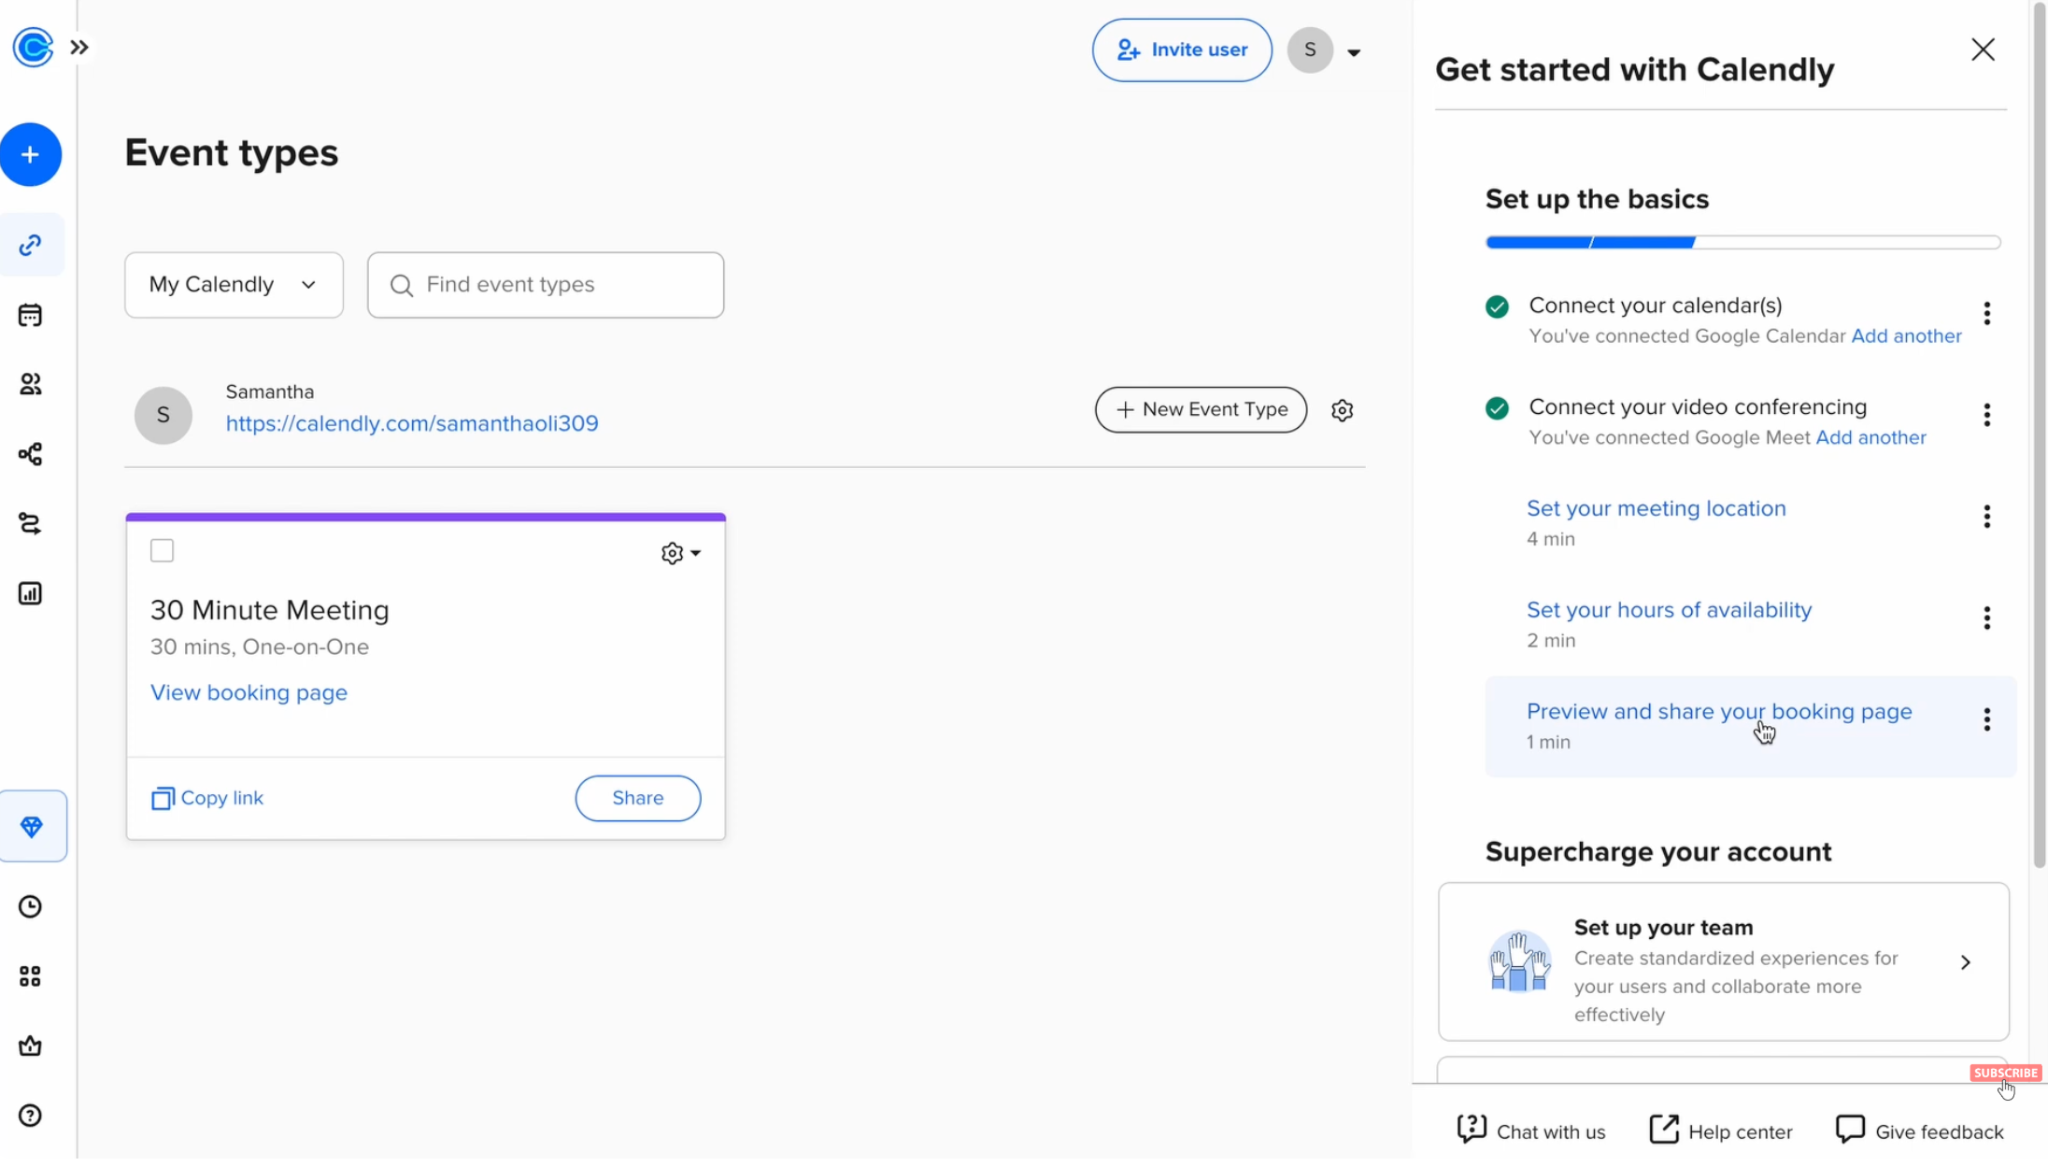This screenshot has height=1170, width=2048.
Task: Open options menu for Connect your video conferencing
Action: pos(1987,415)
